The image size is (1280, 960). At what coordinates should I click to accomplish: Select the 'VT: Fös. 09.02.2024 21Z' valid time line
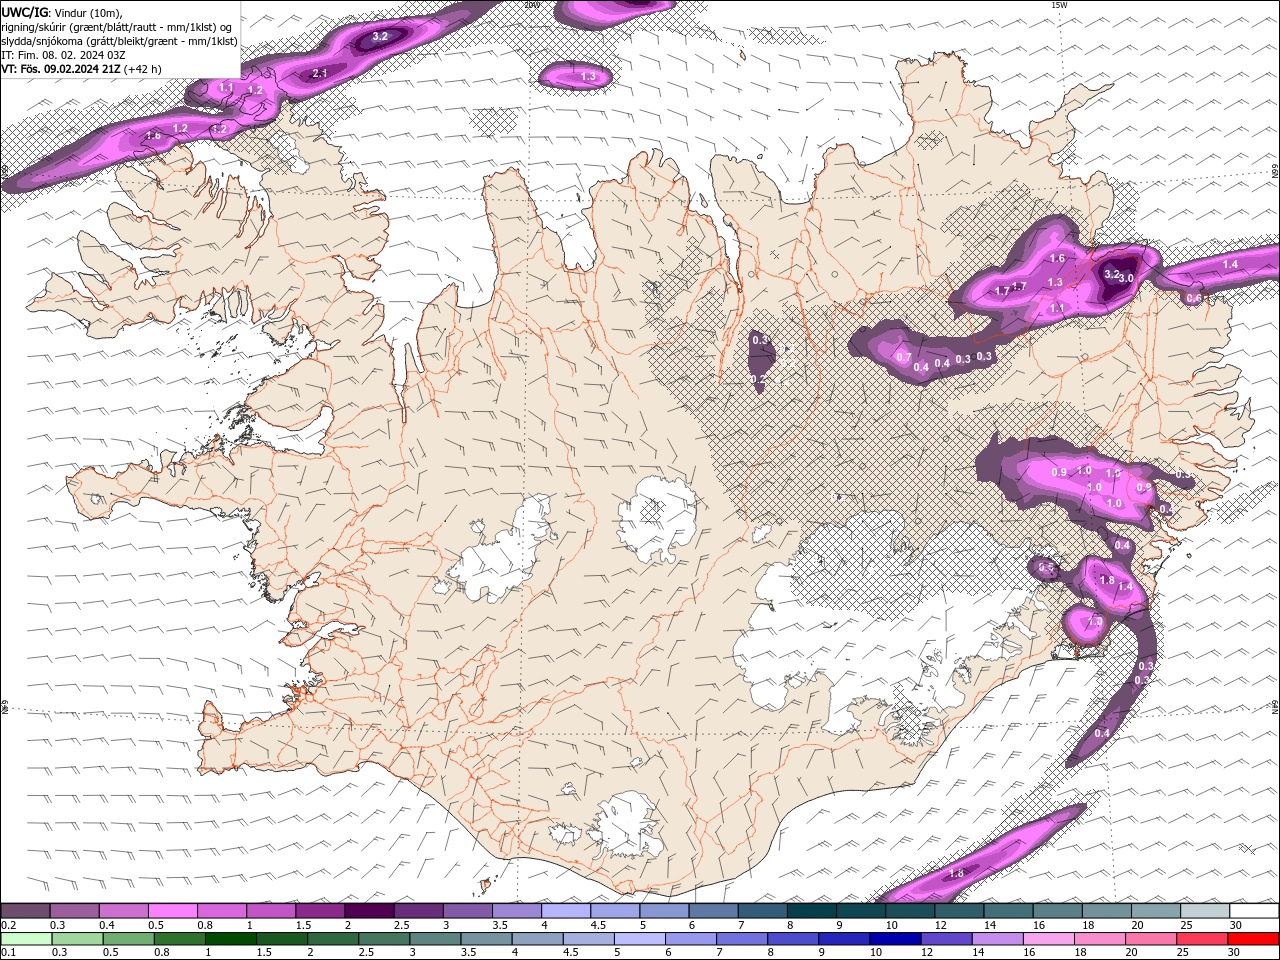(81, 69)
